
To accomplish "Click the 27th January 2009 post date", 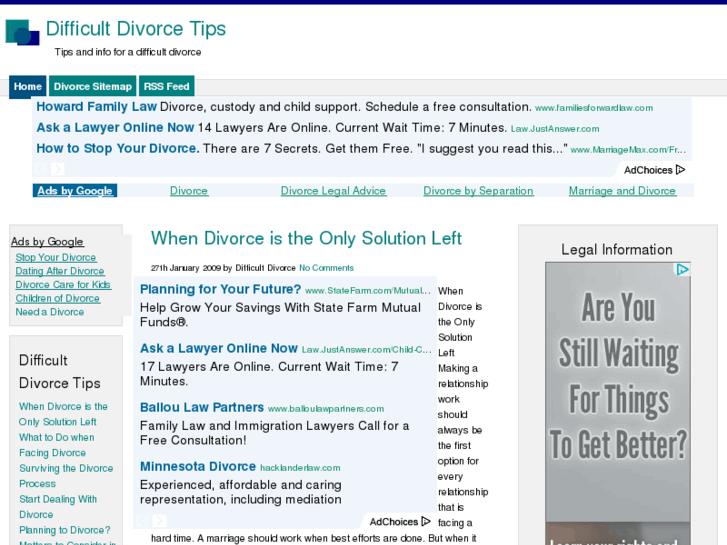I will pyautogui.click(x=185, y=268).
